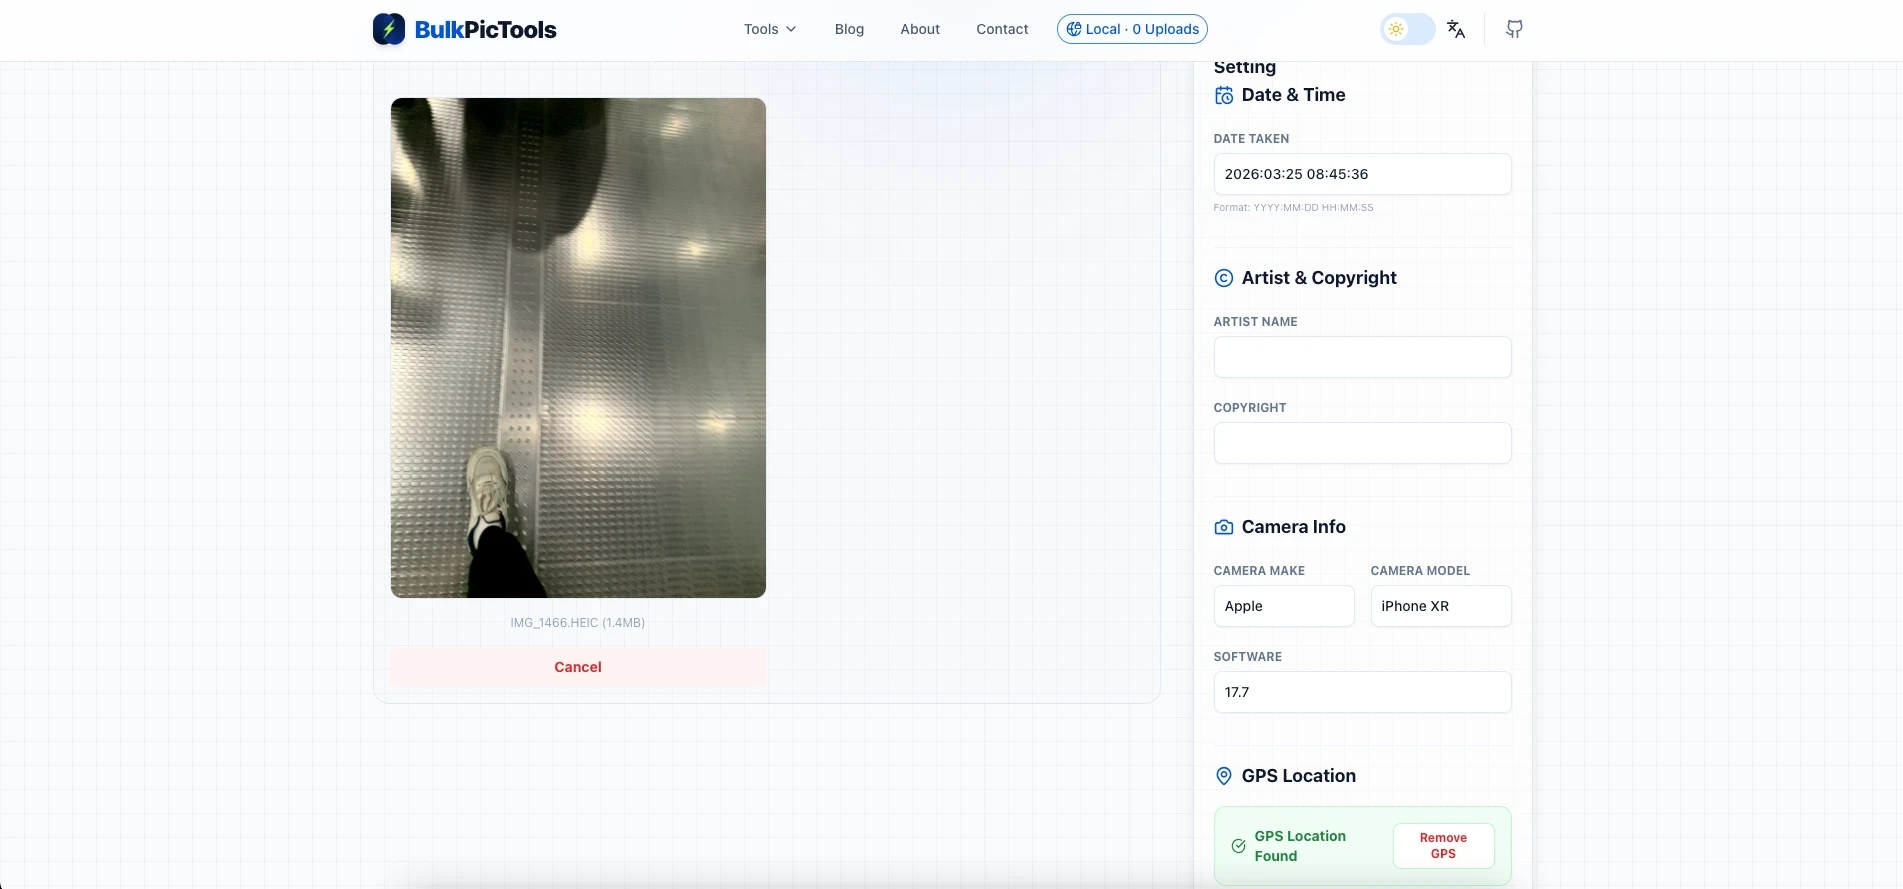The image size is (1903, 889).
Task: Click the check icon in GPS Location Found
Action: click(1238, 846)
